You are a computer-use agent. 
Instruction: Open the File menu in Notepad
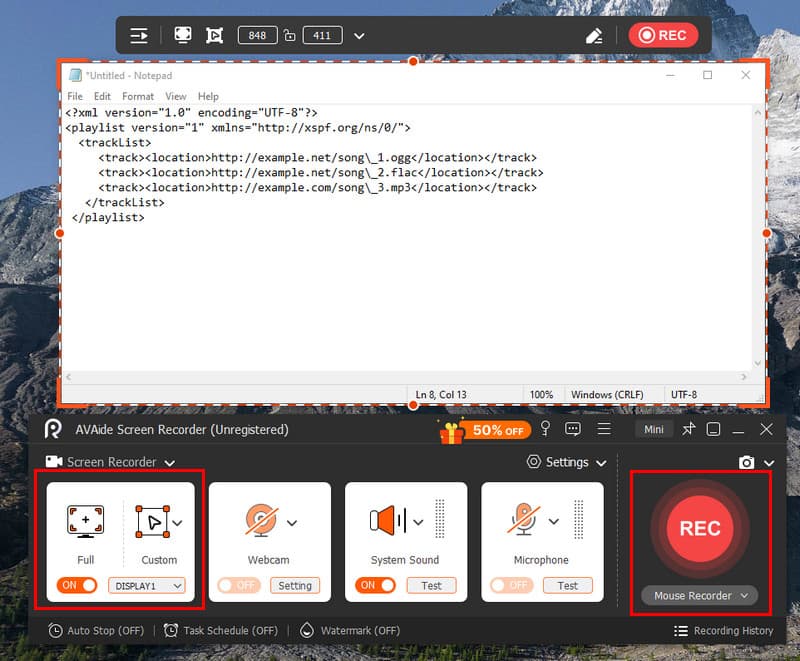coord(75,96)
